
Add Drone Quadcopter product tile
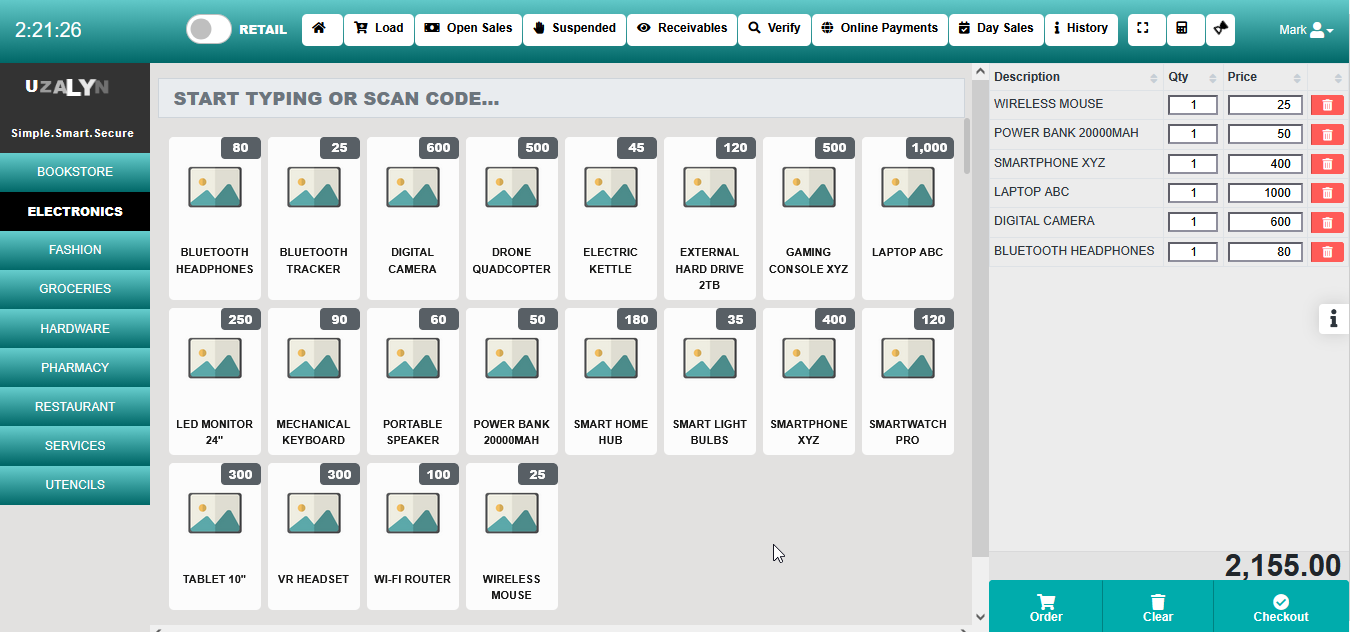pos(511,219)
